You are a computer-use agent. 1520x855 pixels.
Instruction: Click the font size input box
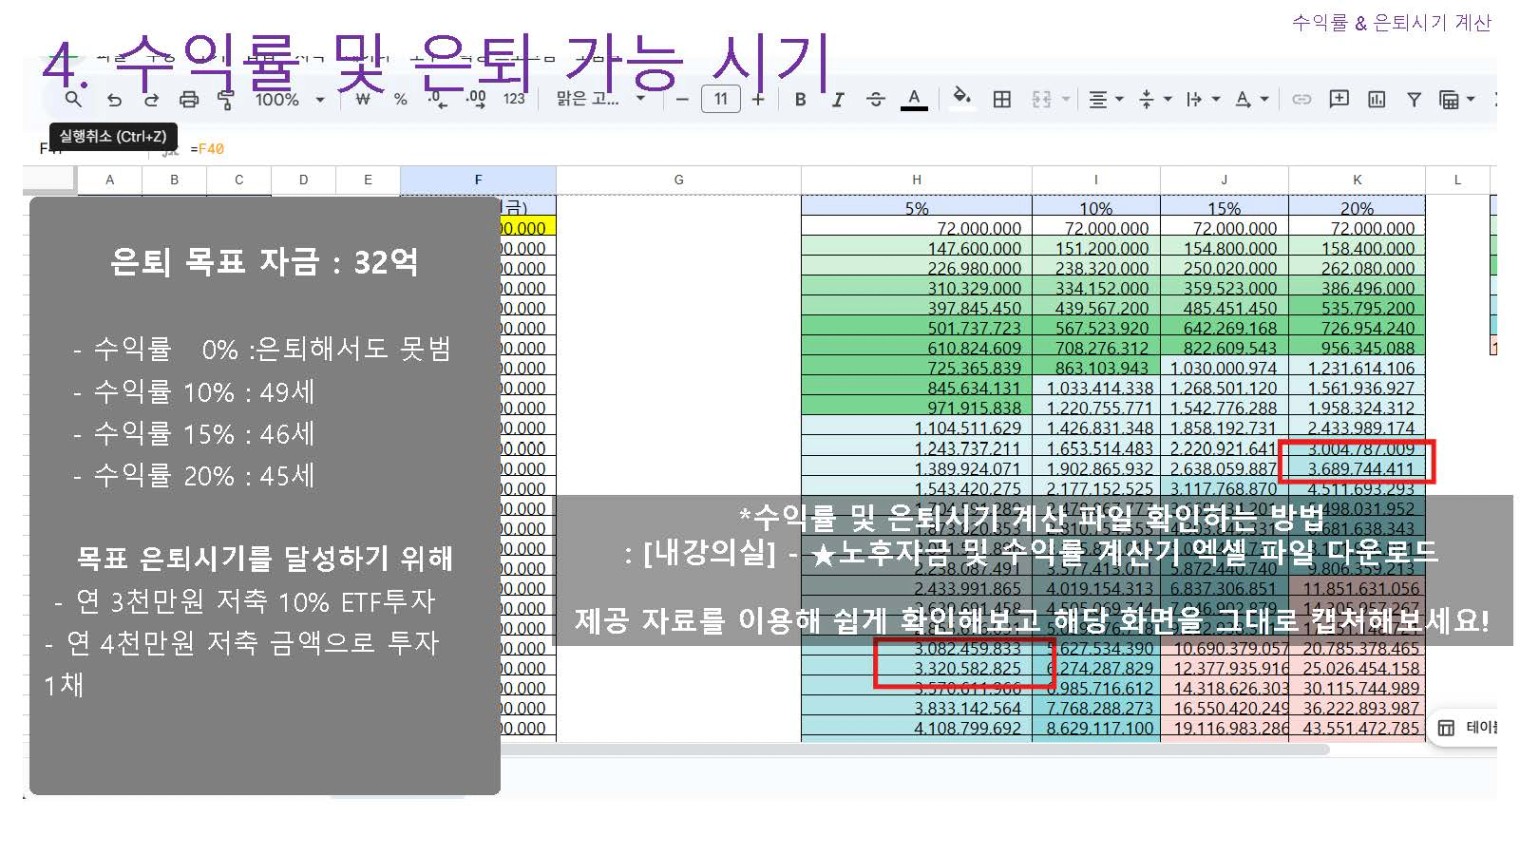pyautogui.click(x=720, y=99)
